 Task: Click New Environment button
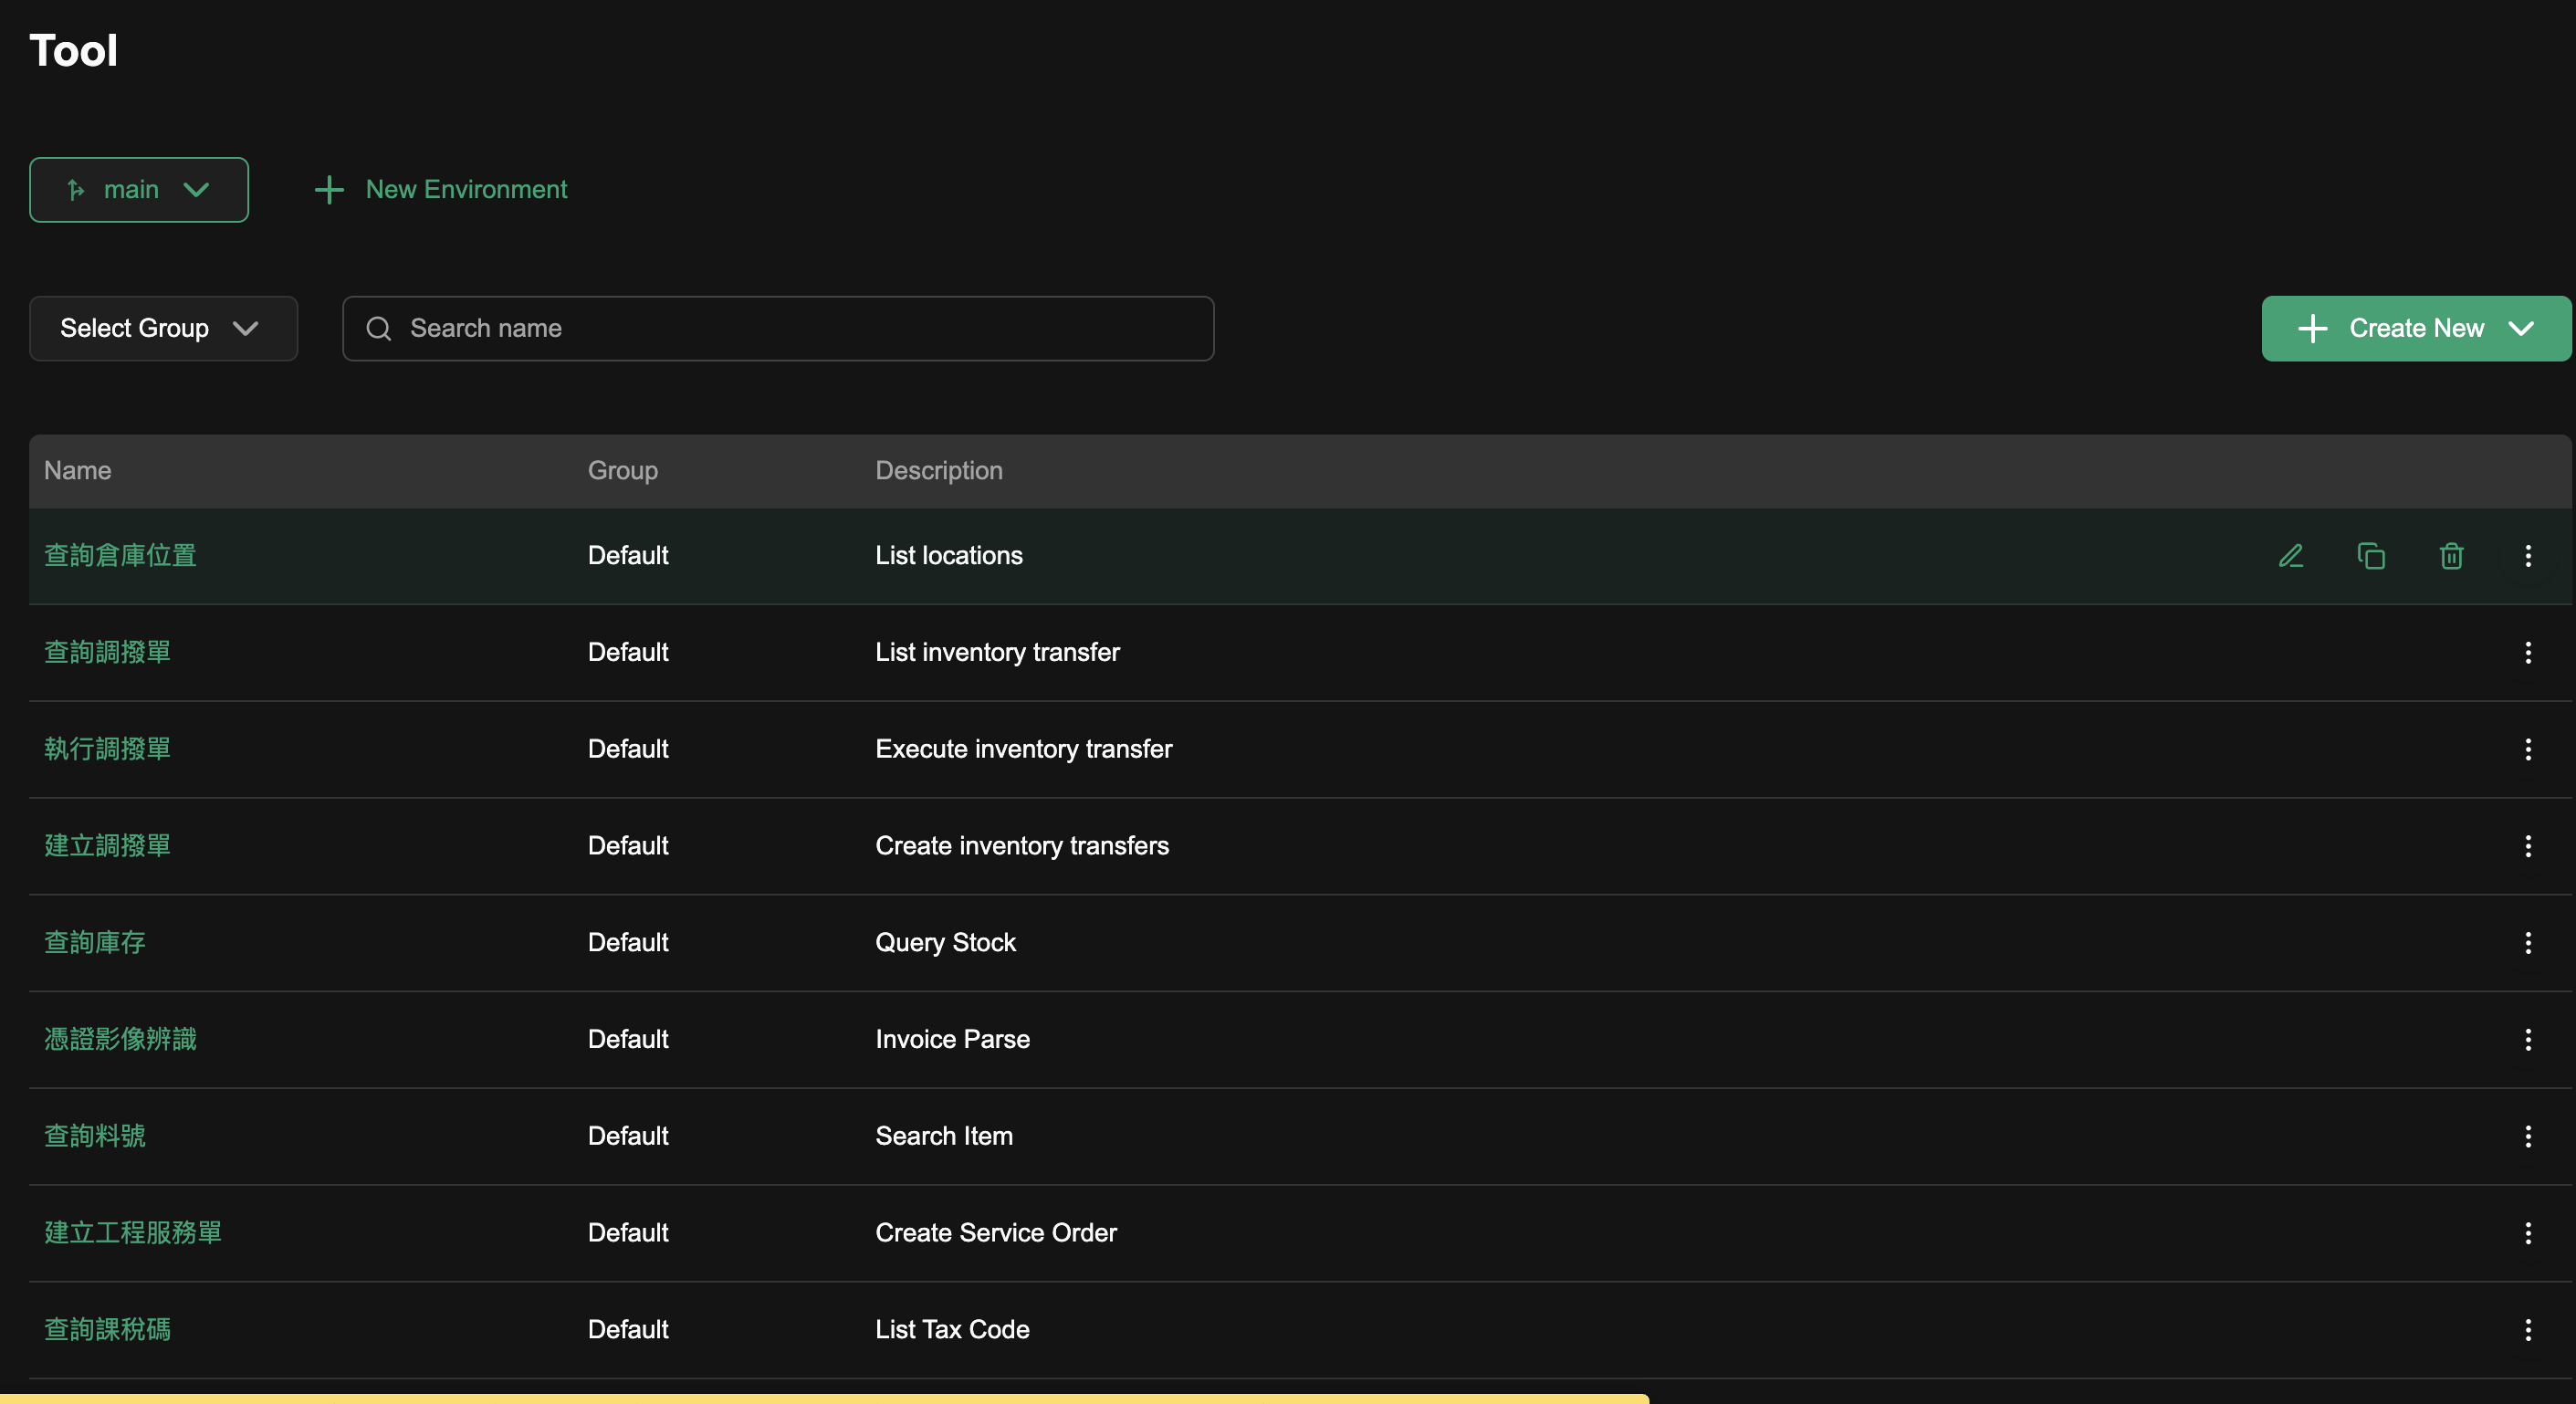point(441,190)
